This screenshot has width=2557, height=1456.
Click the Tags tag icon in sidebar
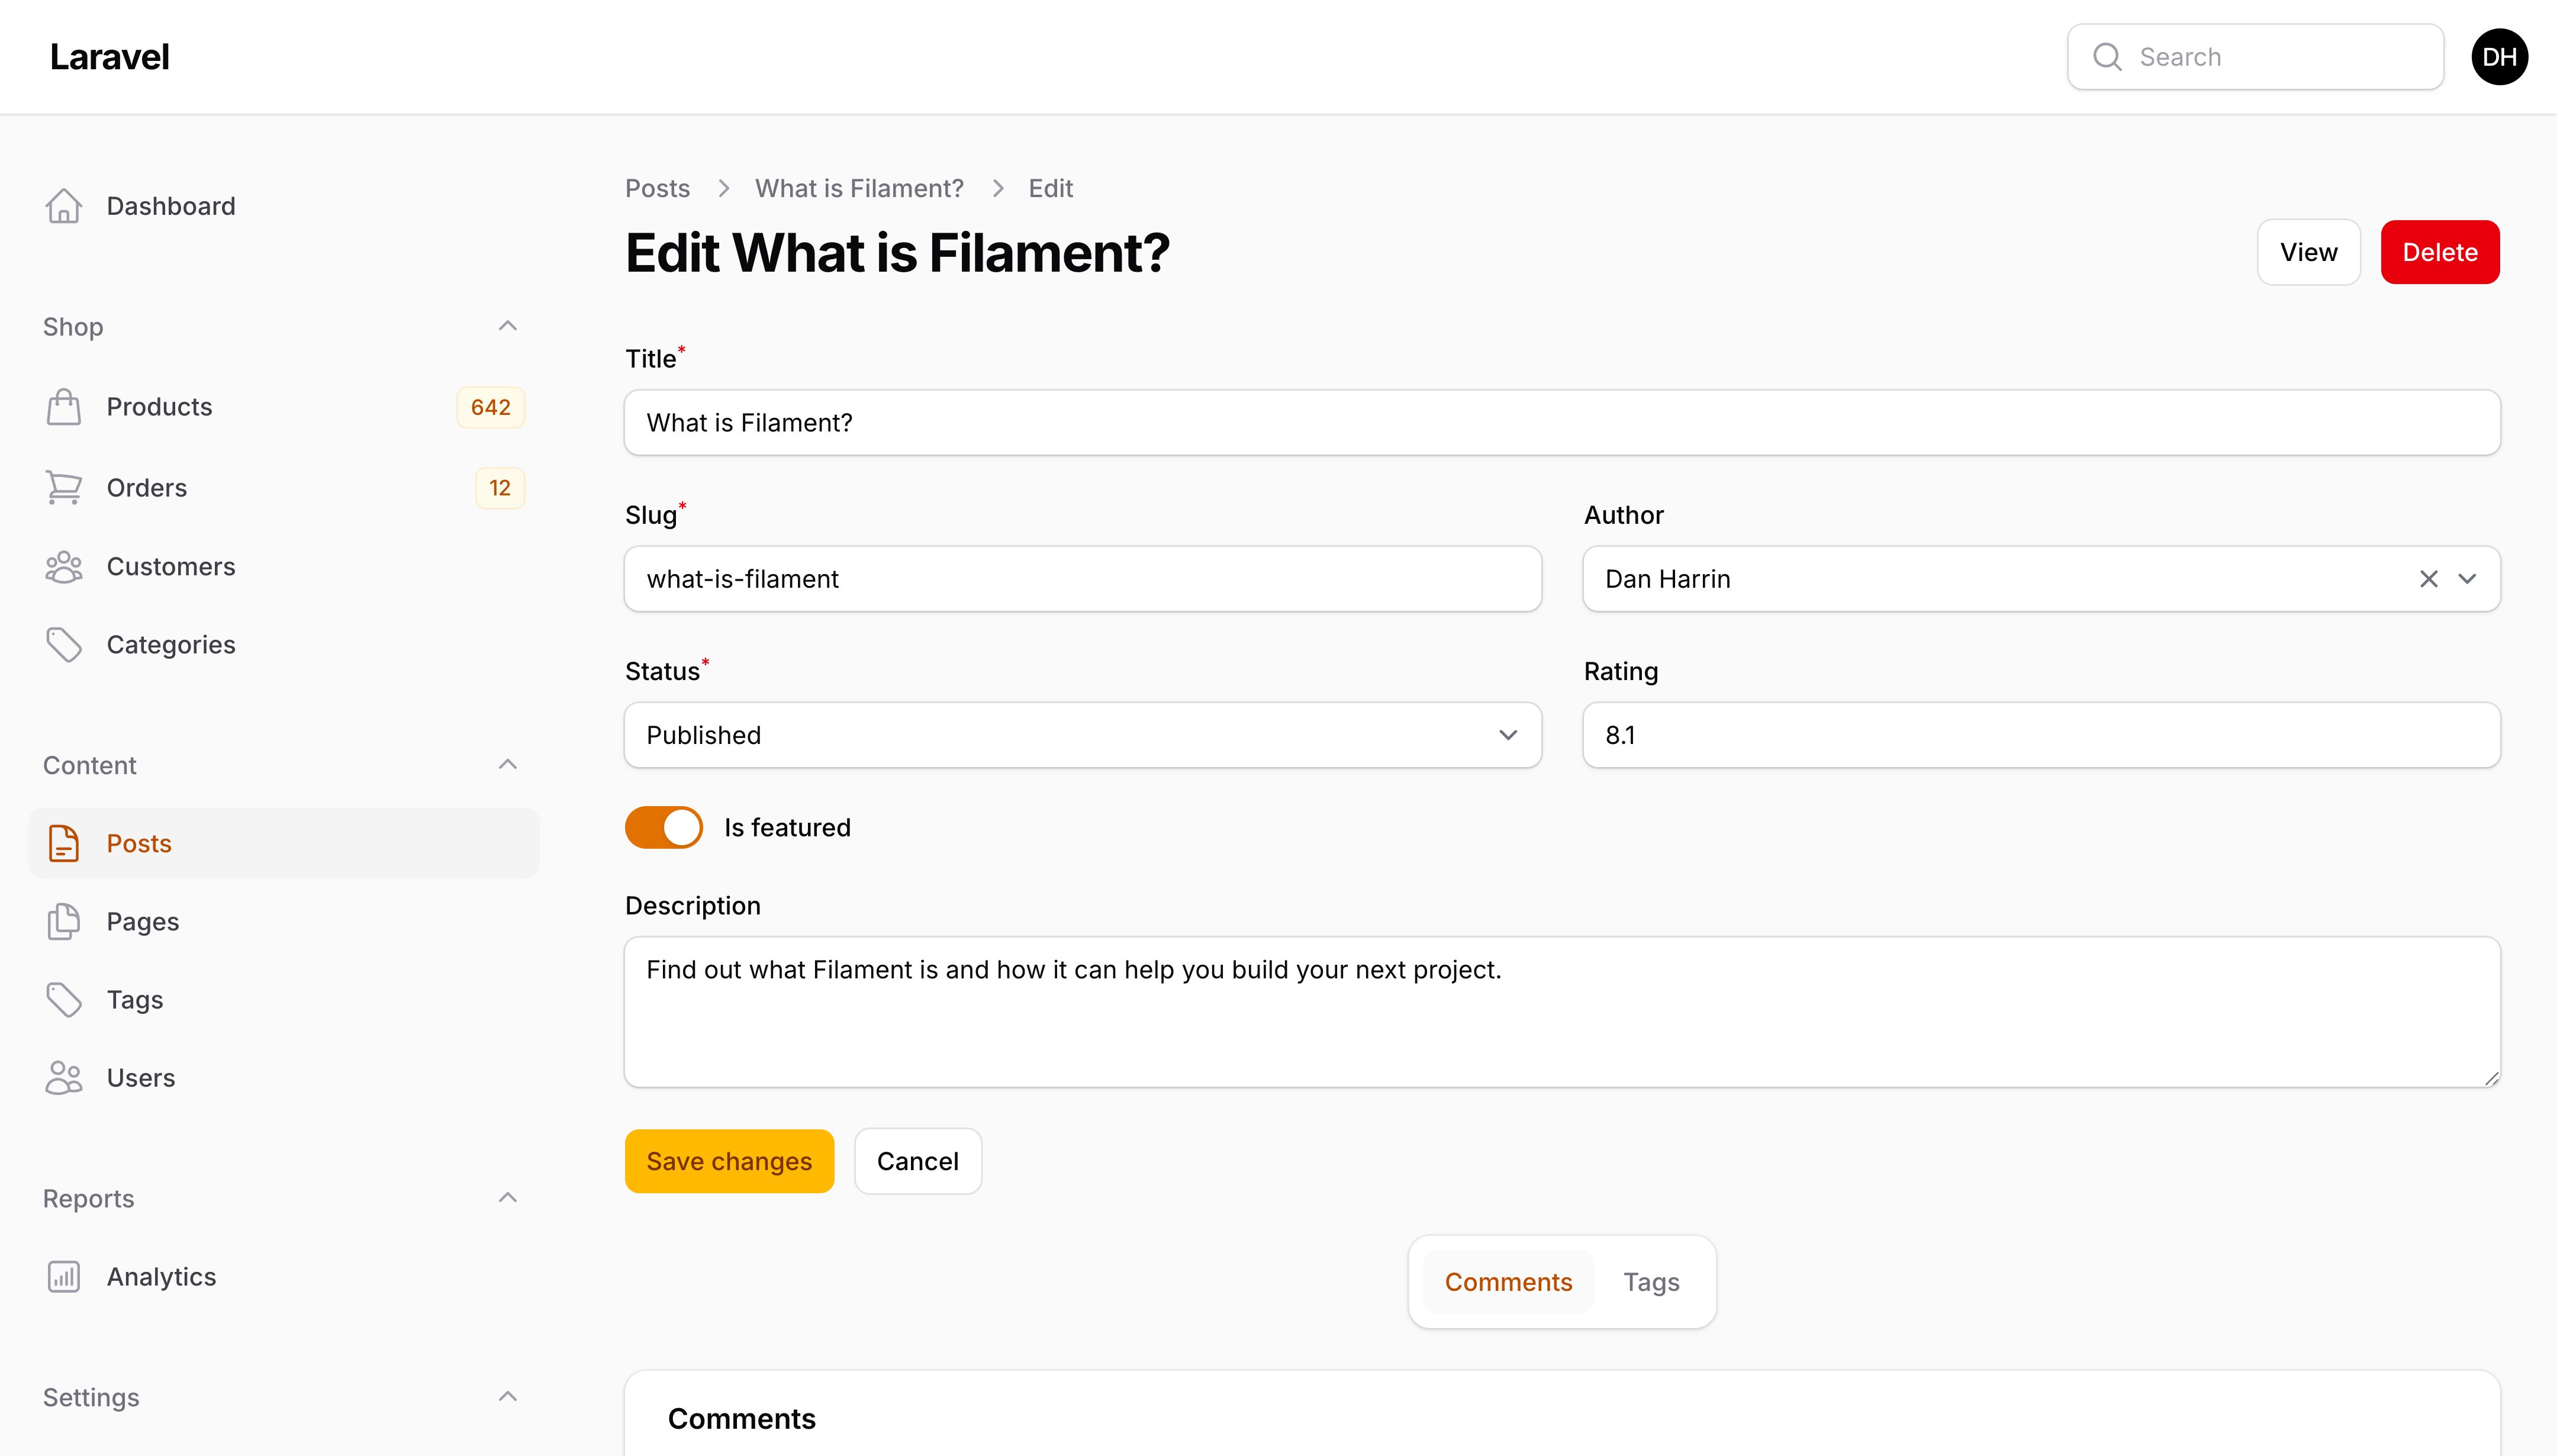(64, 999)
